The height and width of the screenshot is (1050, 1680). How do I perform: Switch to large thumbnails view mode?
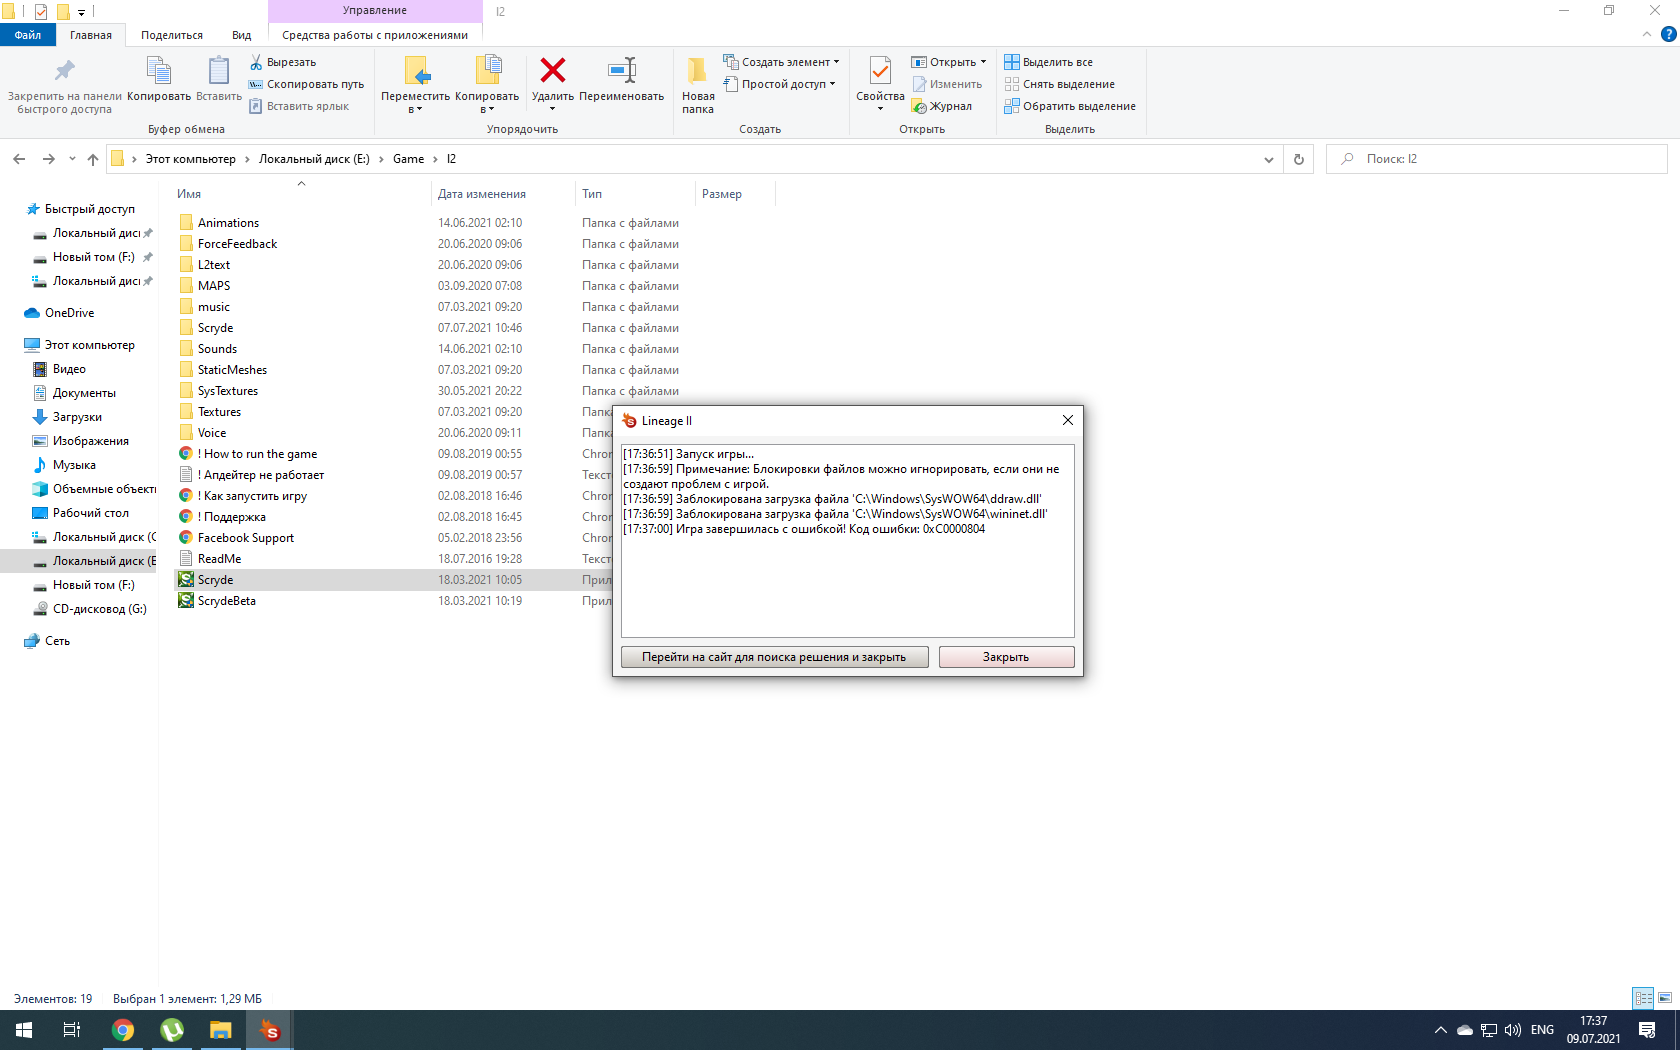point(1665,998)
